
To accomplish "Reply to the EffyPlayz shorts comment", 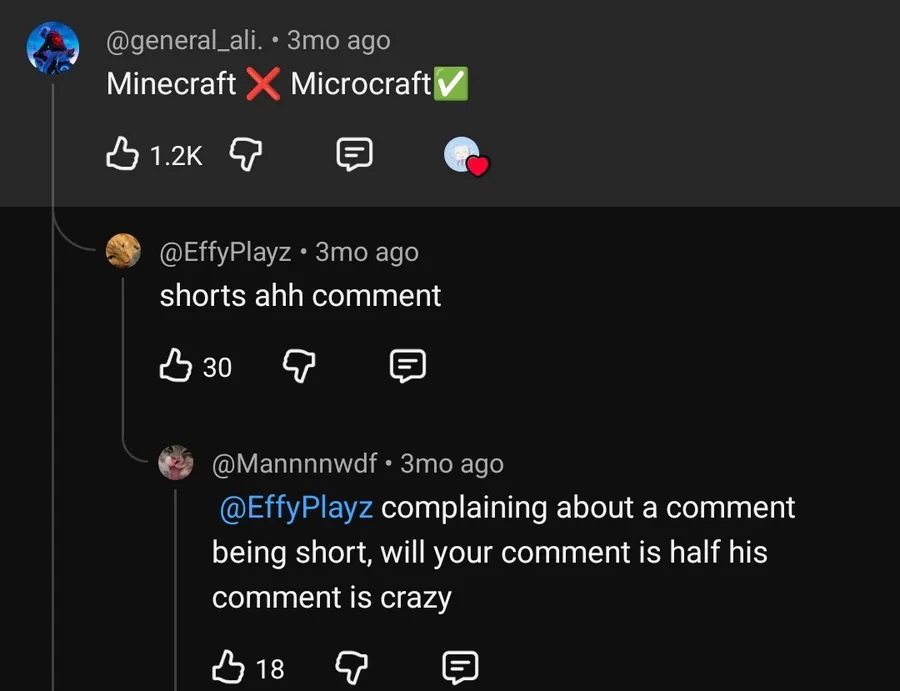I will point(407,366).
